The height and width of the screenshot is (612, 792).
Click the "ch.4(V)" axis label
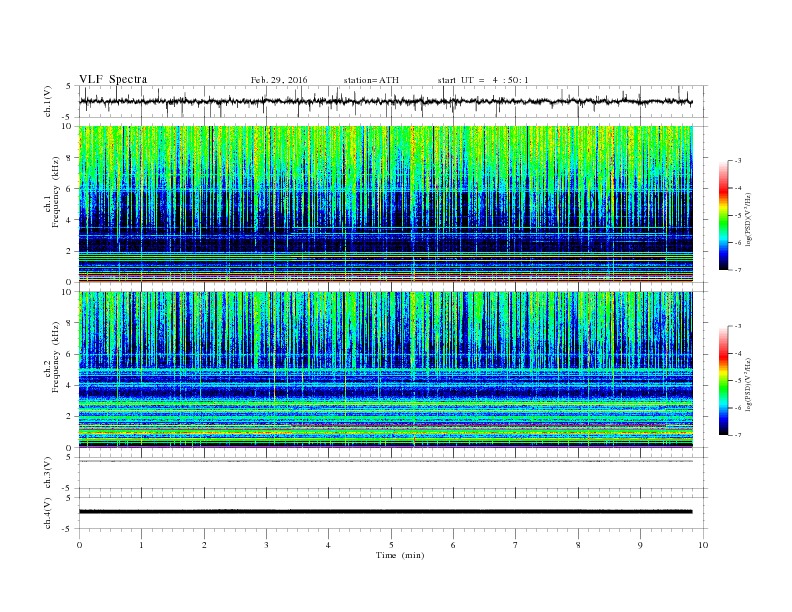pyautogui.click(x=48, y=513)
